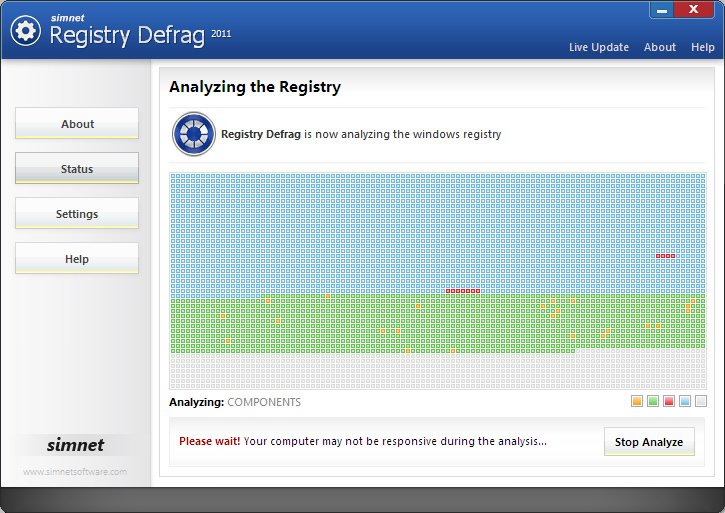The height and width of the screenshot is (513, 725).
Task: Click the orange legend square
Action: pos(637,402)
